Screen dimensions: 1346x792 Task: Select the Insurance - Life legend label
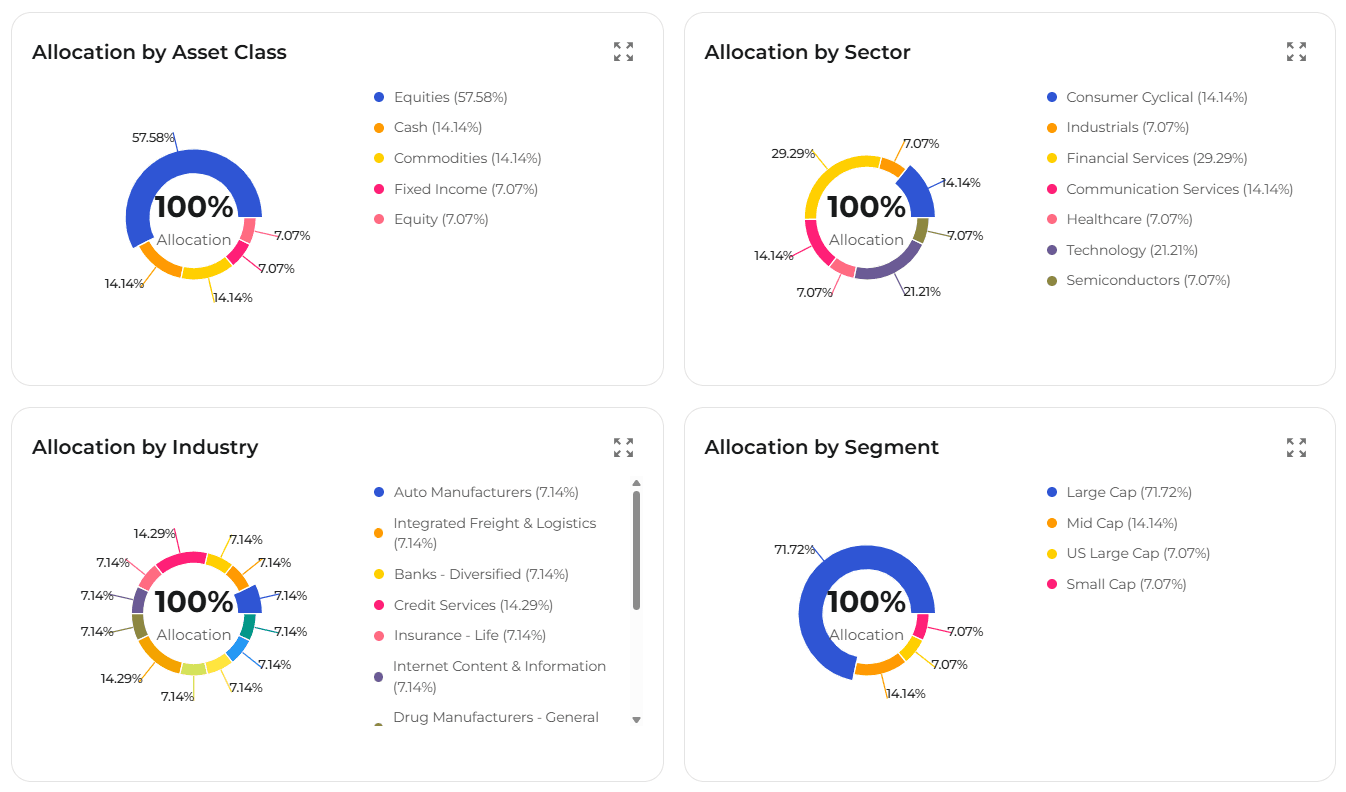pos(470,635)
